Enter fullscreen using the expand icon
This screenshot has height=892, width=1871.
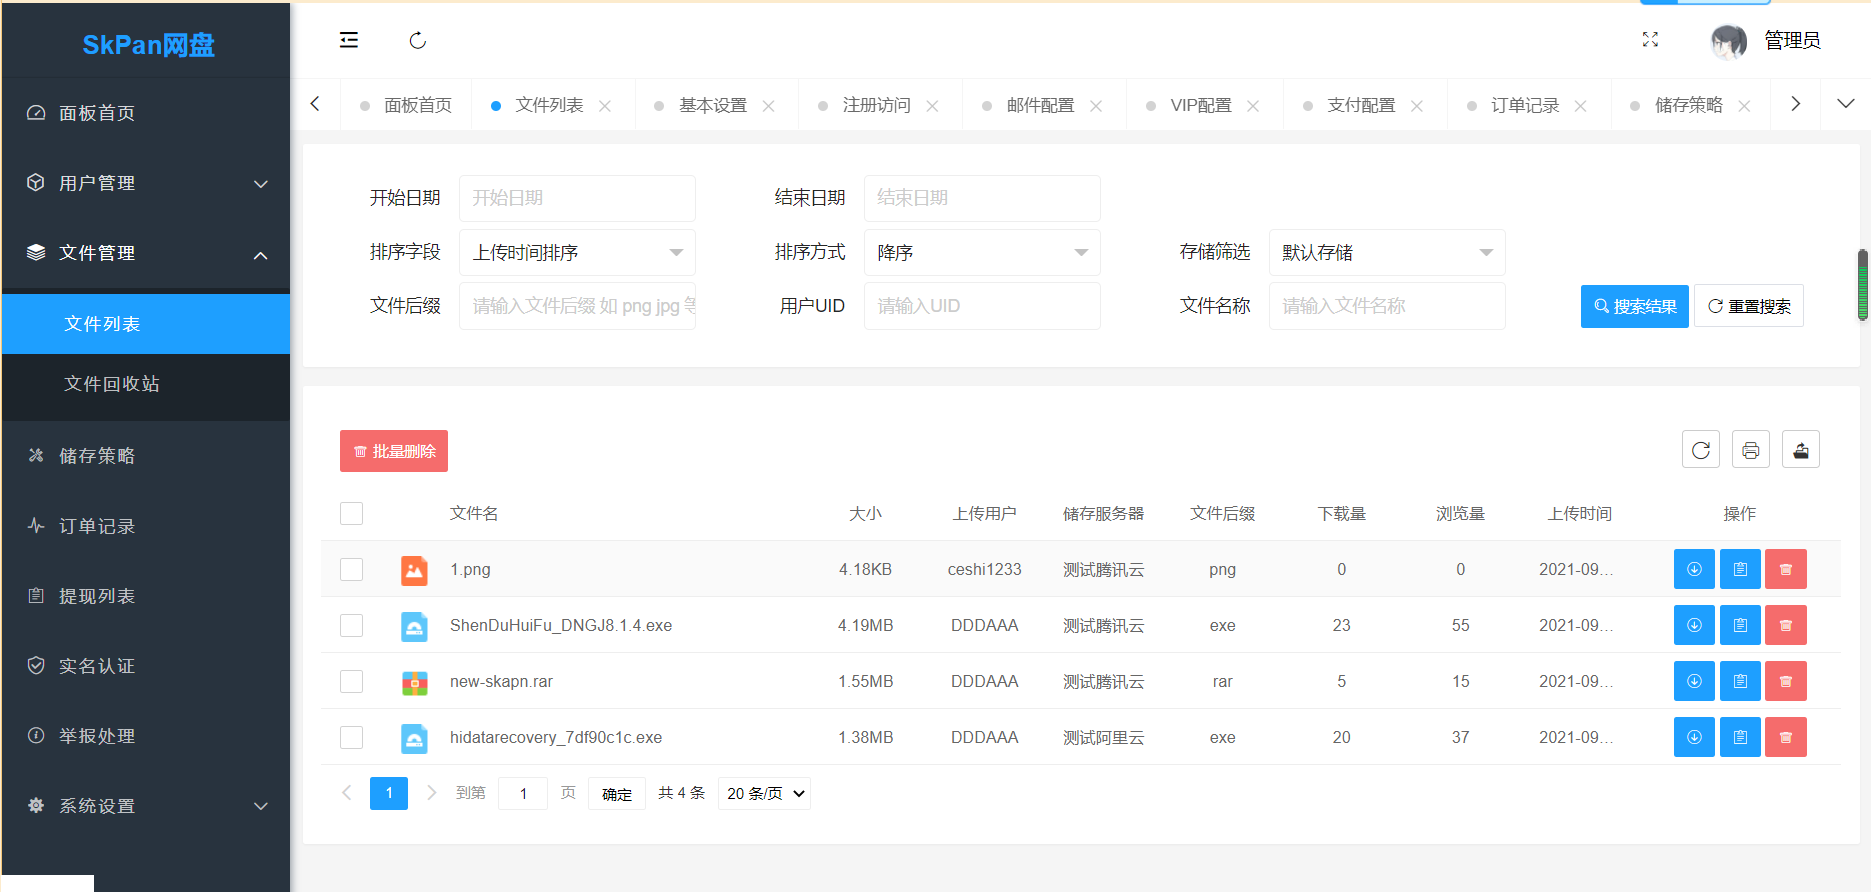(1650, 40)
